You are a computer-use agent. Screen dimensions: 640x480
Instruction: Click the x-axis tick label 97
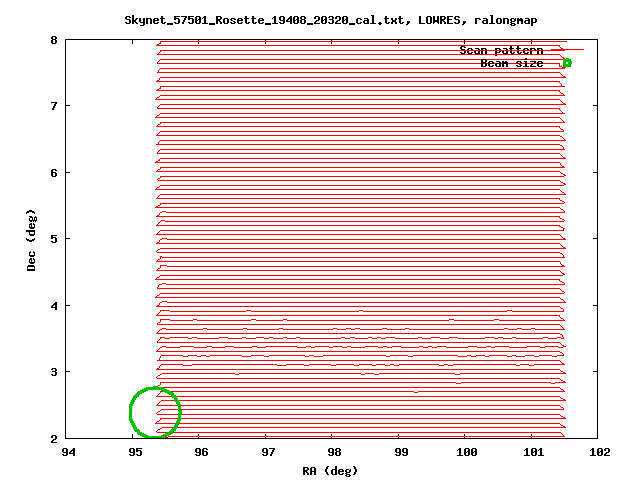pos(268,452)
